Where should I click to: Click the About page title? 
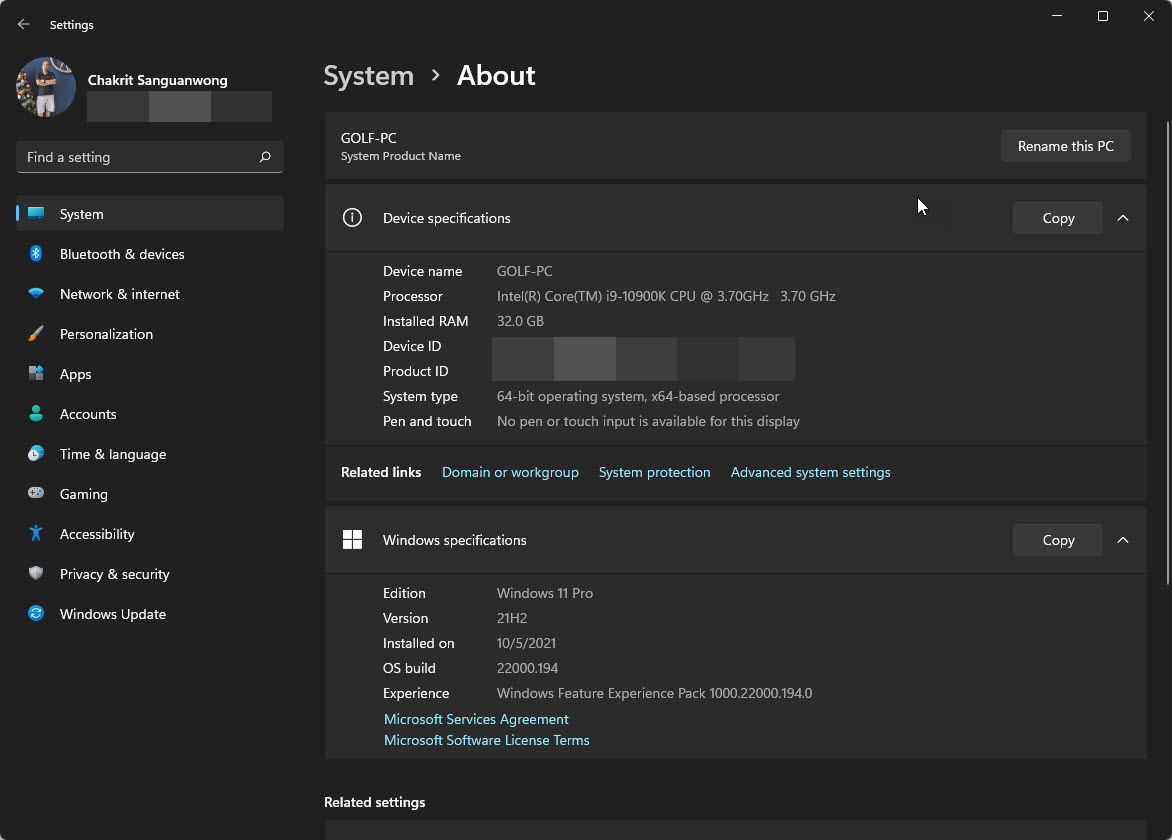[496, 75]
